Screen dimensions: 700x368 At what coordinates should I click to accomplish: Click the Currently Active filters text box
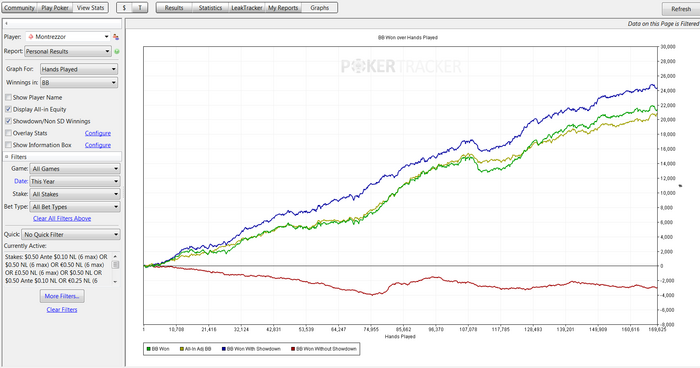click(58, 269)
